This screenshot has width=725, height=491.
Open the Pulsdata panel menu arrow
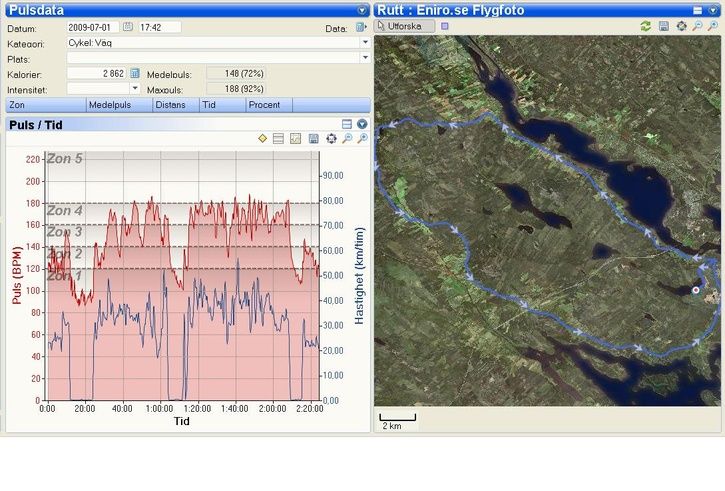tap(362, 9)
